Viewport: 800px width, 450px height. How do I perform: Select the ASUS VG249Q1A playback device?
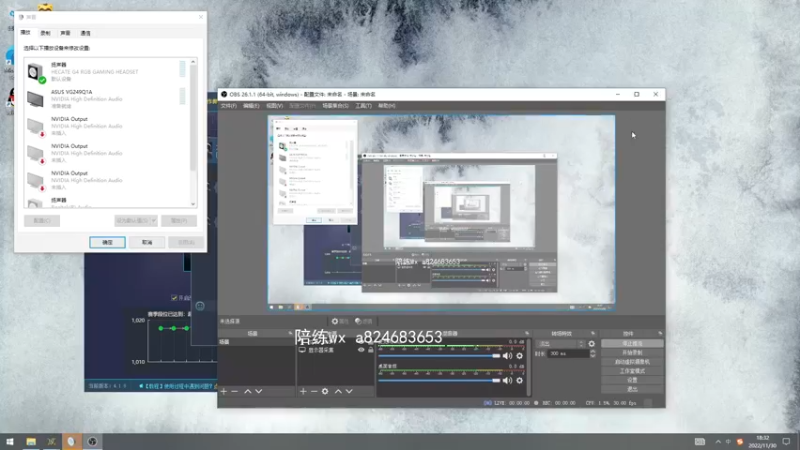pos(106,99)
